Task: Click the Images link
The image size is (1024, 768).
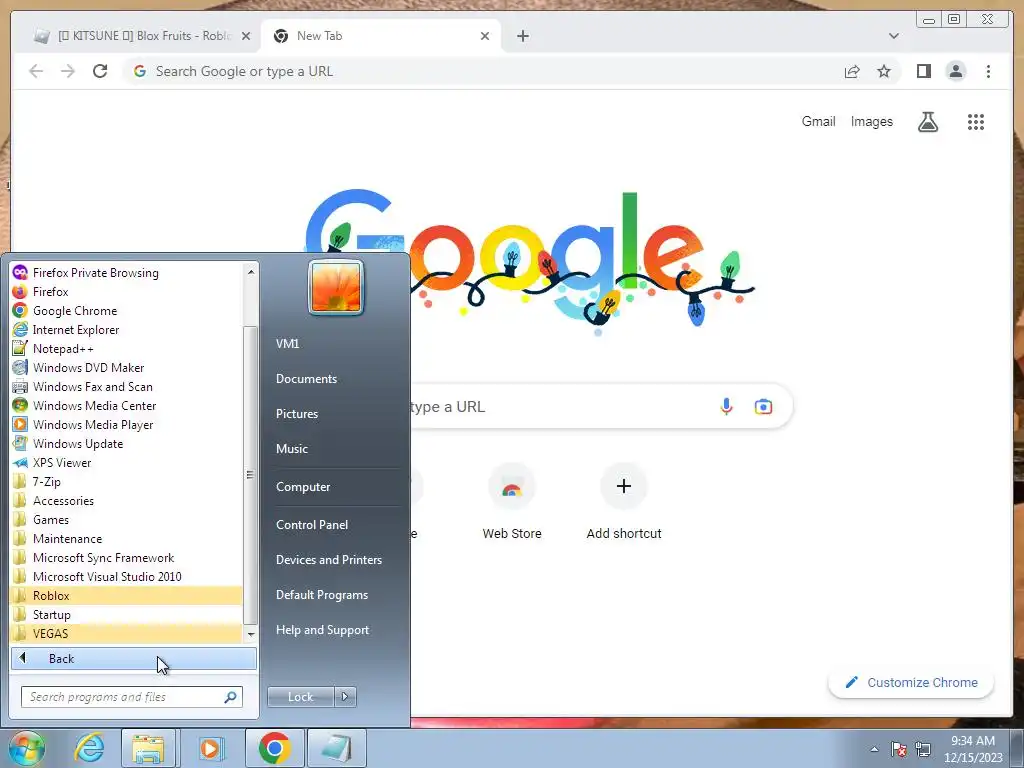Action: [x=871, y=121]
